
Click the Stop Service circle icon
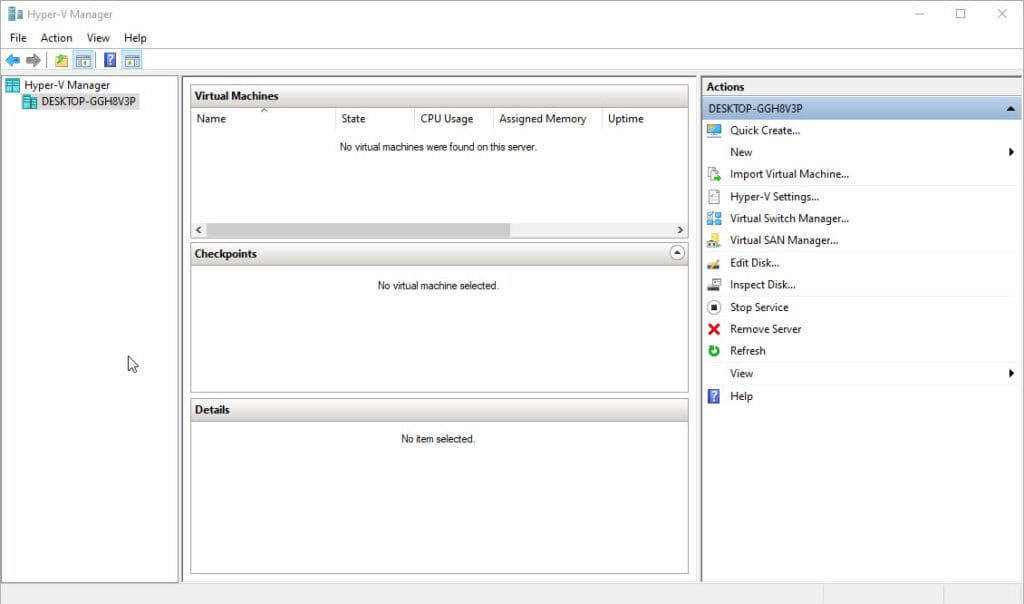point(714,307)
